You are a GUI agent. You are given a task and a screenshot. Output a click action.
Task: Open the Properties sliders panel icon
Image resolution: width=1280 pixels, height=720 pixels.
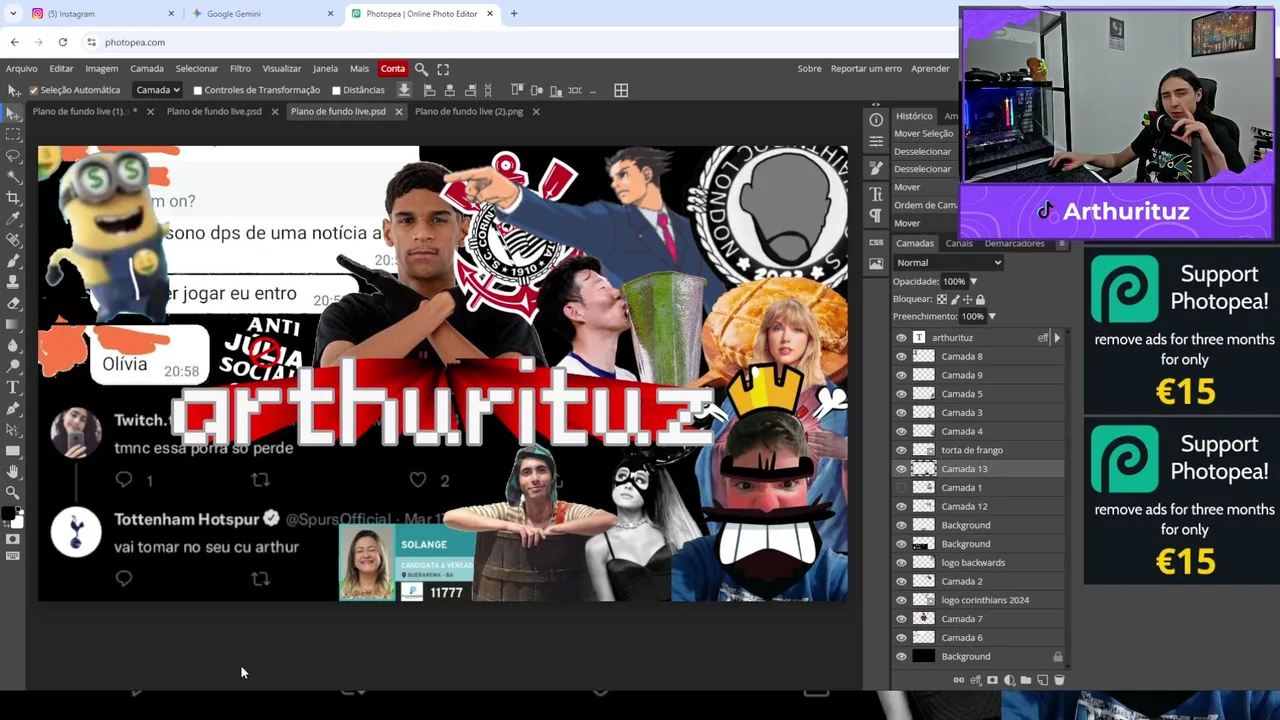pyautogui.click(x=876, y=142)
